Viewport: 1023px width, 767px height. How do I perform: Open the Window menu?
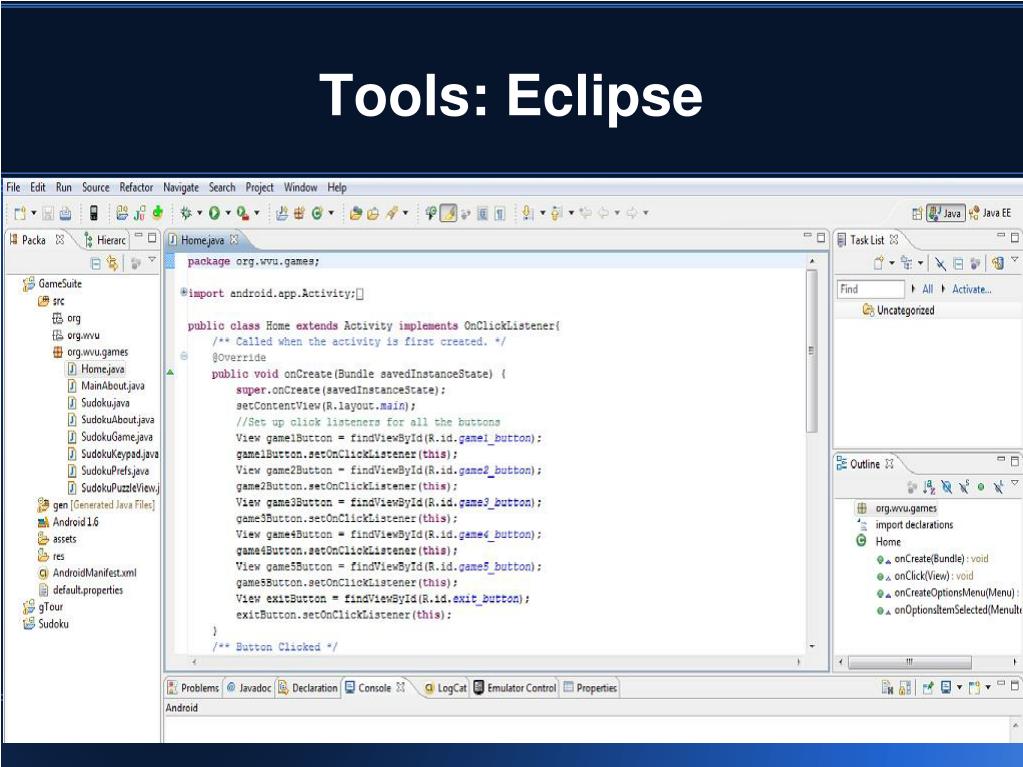[x=300, y=187]
